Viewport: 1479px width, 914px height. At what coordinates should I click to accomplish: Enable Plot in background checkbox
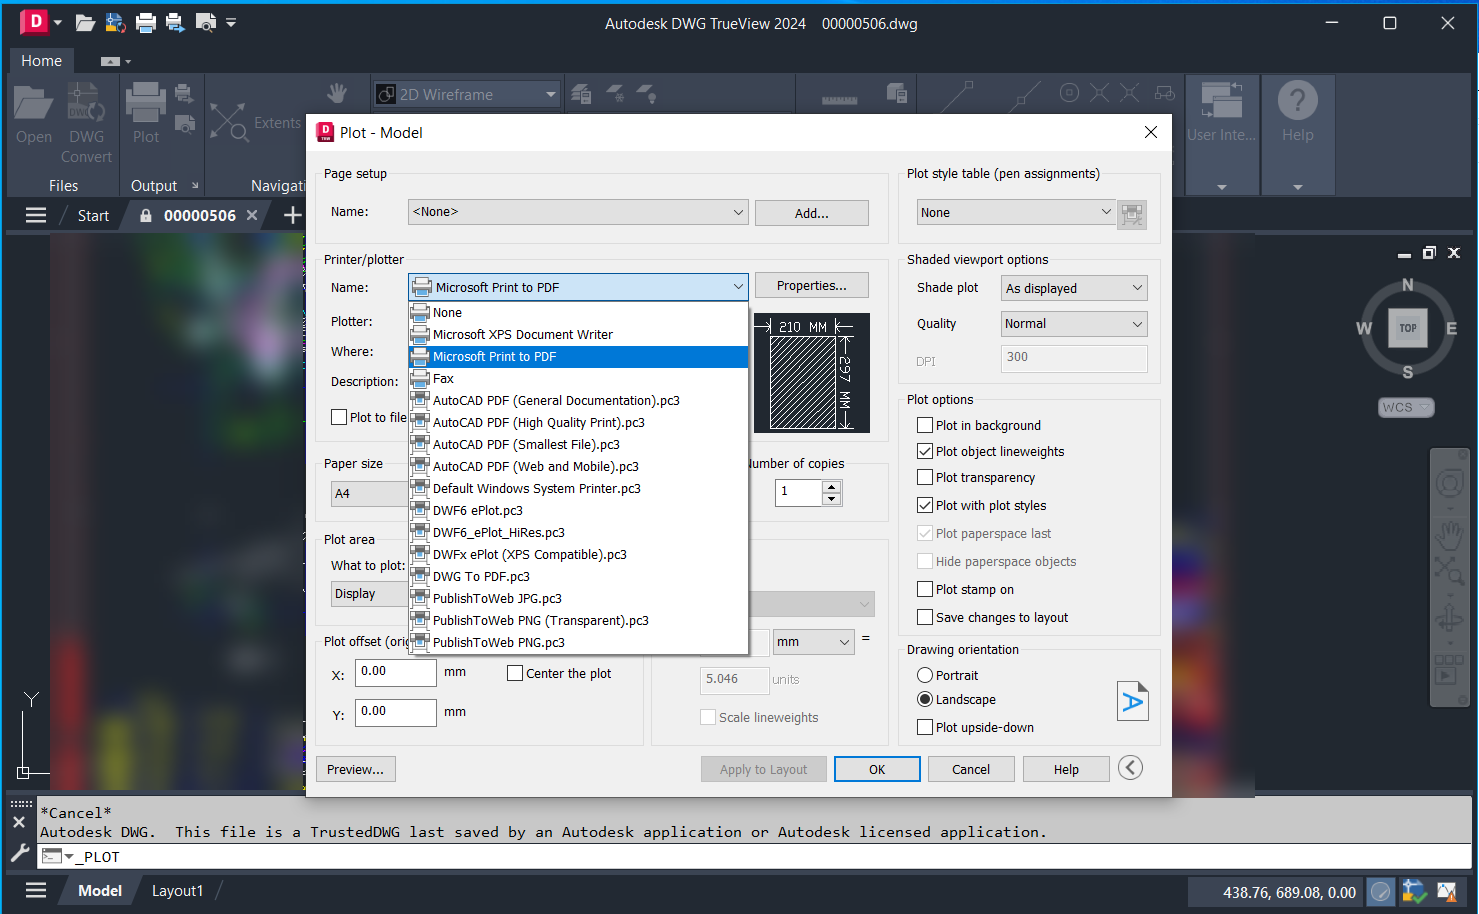(x=925, y=425)
